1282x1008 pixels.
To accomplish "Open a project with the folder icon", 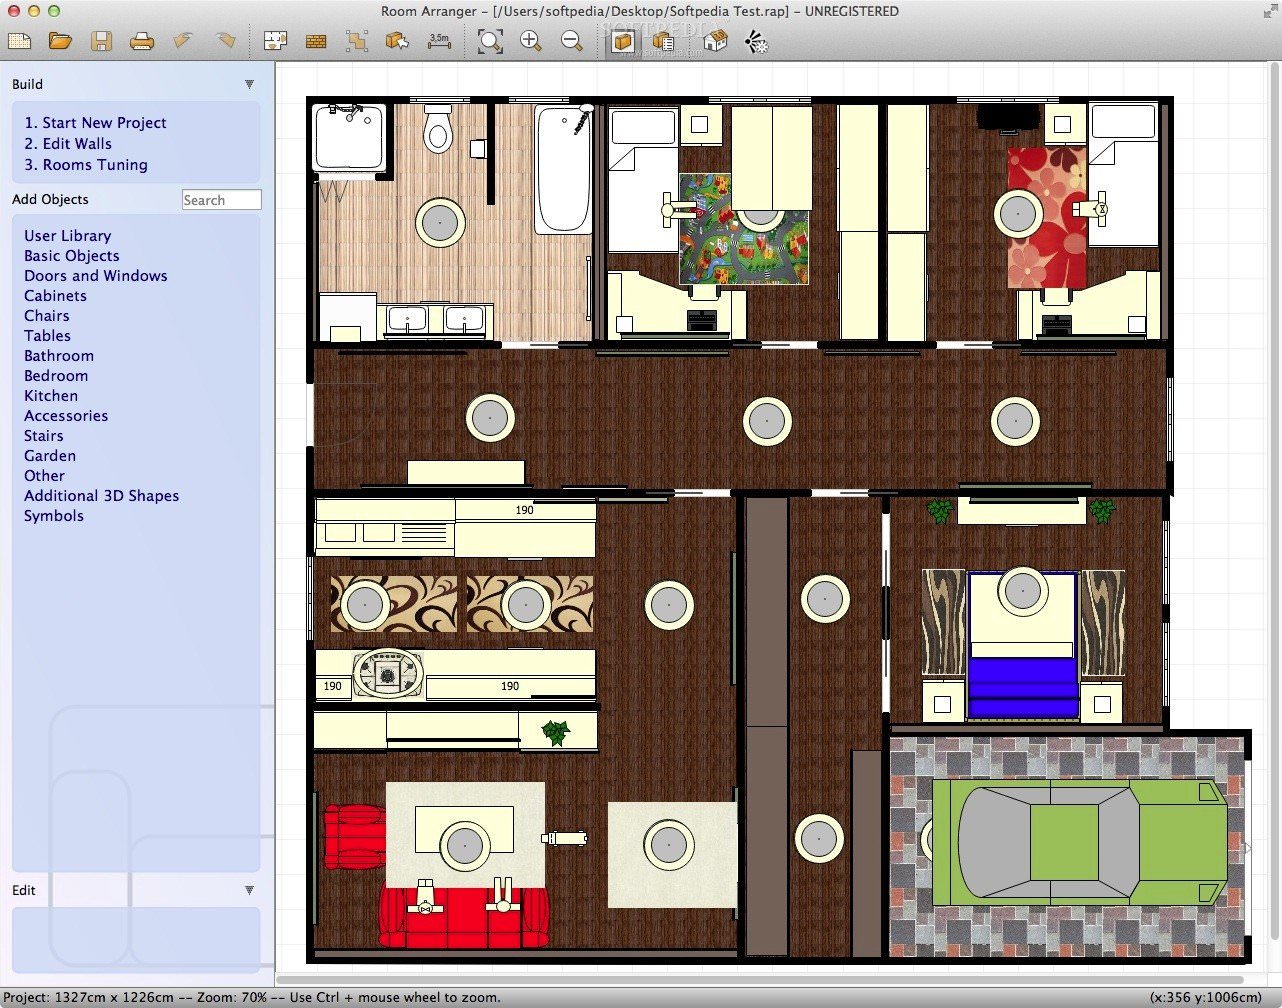I will [x=60, y=41].
